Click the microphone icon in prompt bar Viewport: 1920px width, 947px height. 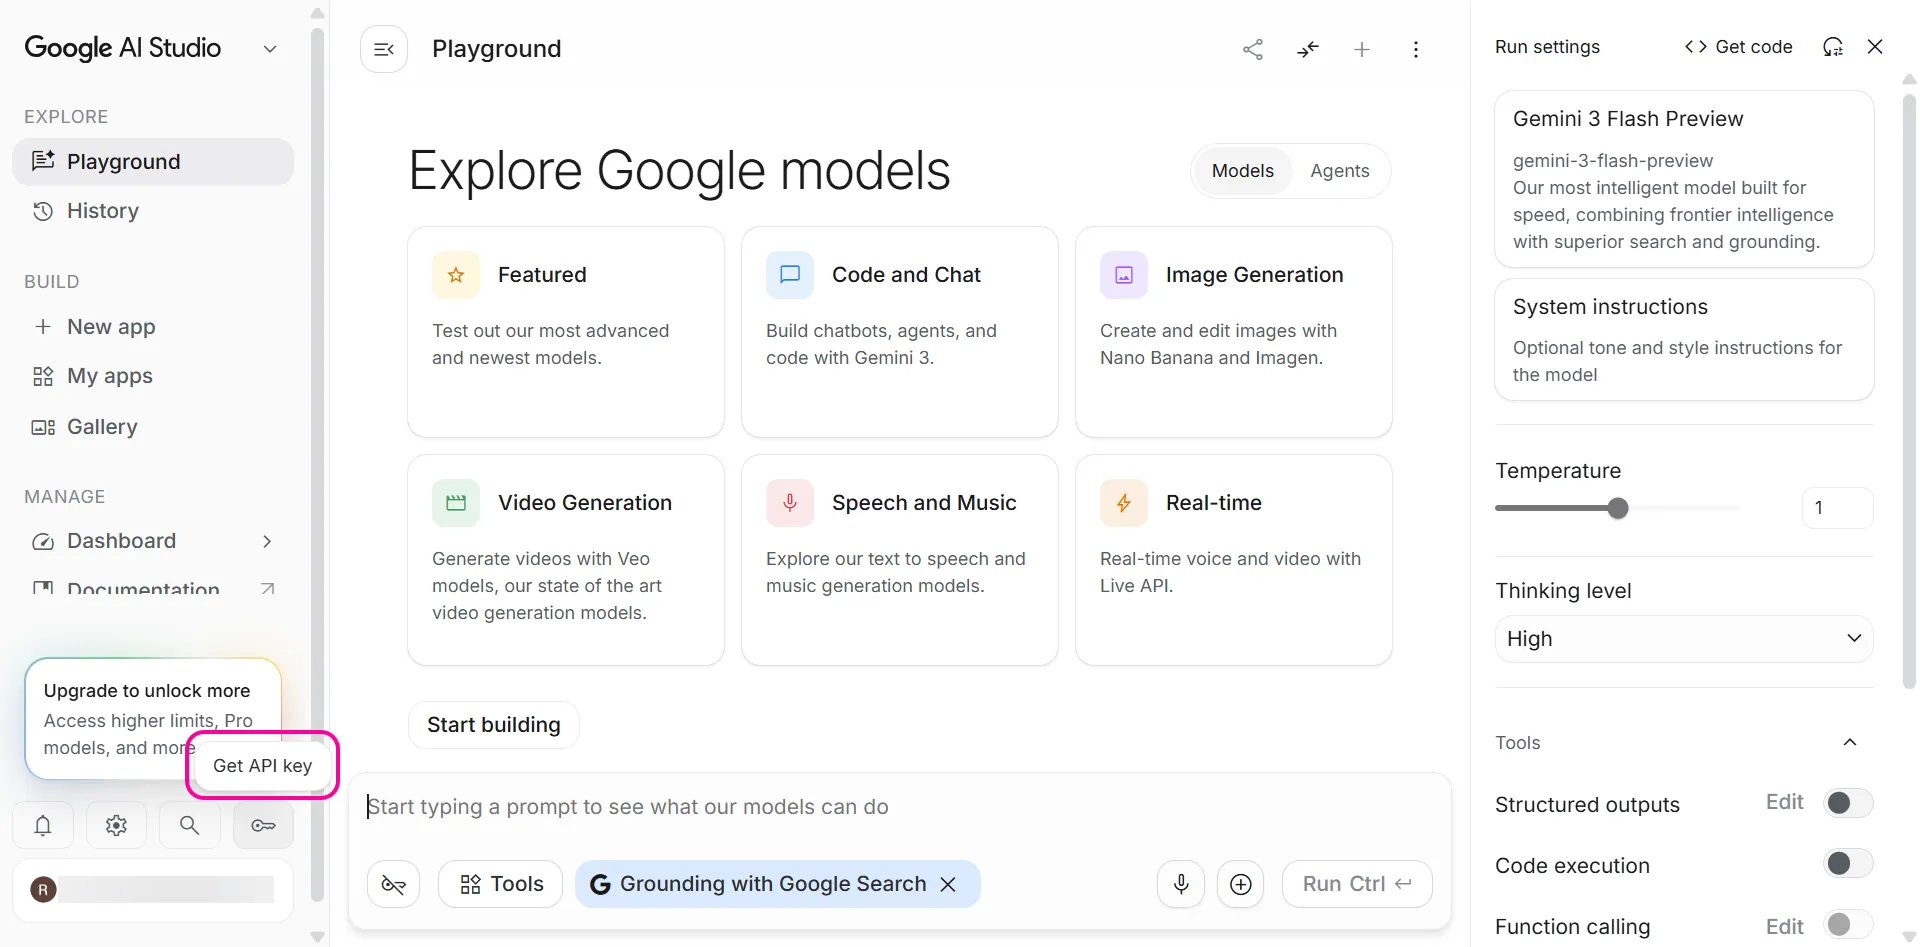click(1181, 884)
